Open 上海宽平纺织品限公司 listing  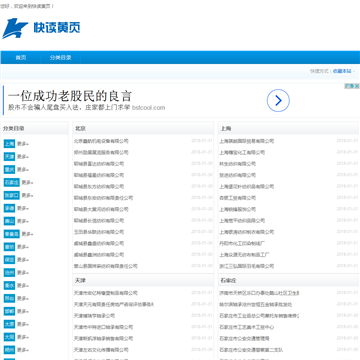click(242, 221)
